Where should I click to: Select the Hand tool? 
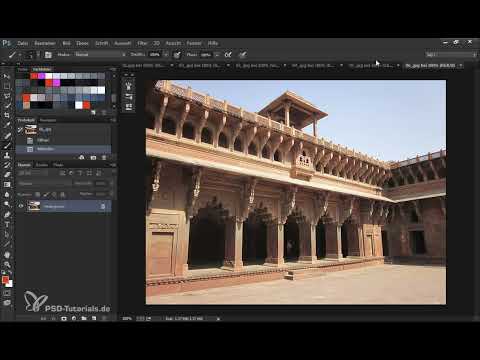pyautogui.click(x=7, y=255)
